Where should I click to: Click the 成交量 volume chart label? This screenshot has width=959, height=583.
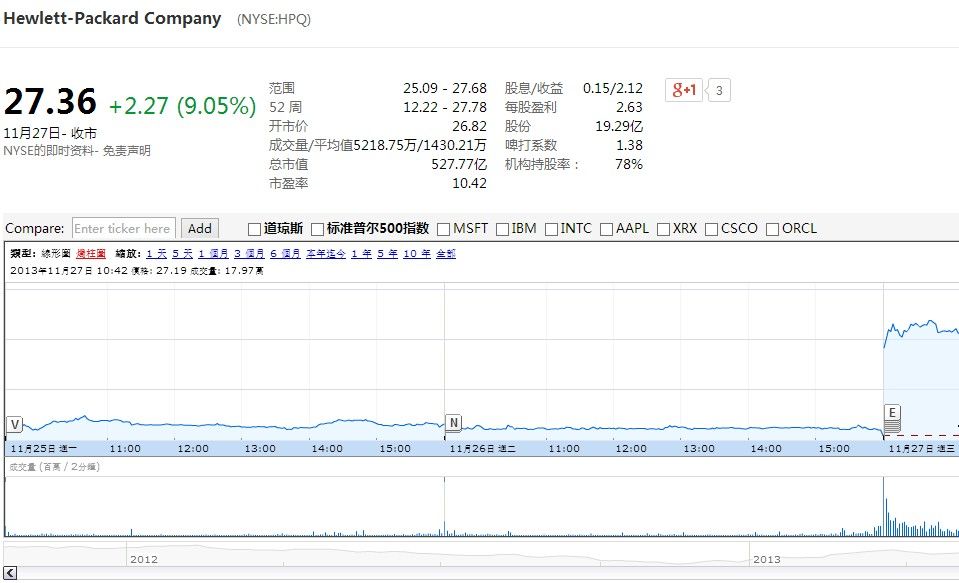click(x=54, y=467)
